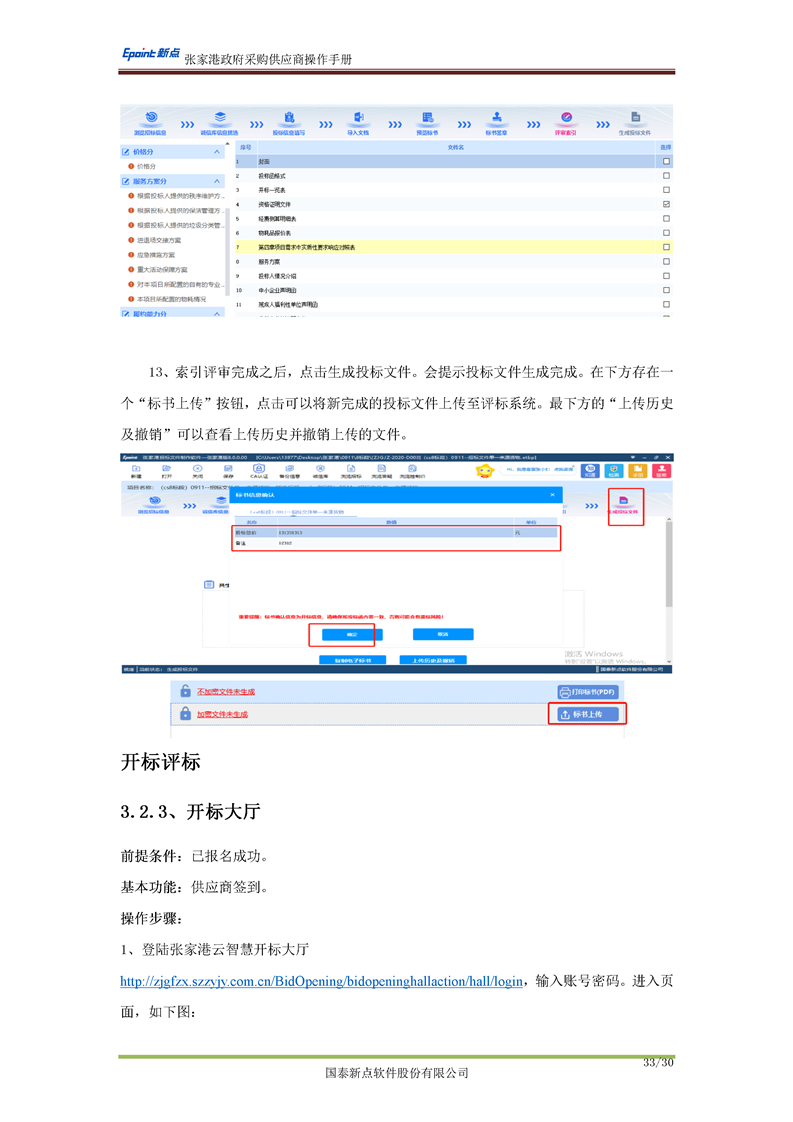Collapse the 价格分 section
The height and width of the screenshot is (1122, 793).
coord(218,152)
